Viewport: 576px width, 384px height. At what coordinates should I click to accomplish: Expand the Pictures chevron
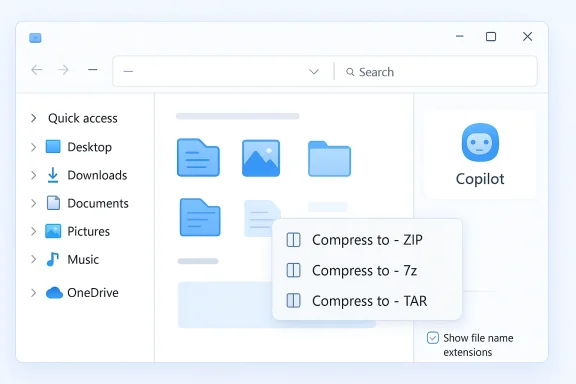(33, 231)
